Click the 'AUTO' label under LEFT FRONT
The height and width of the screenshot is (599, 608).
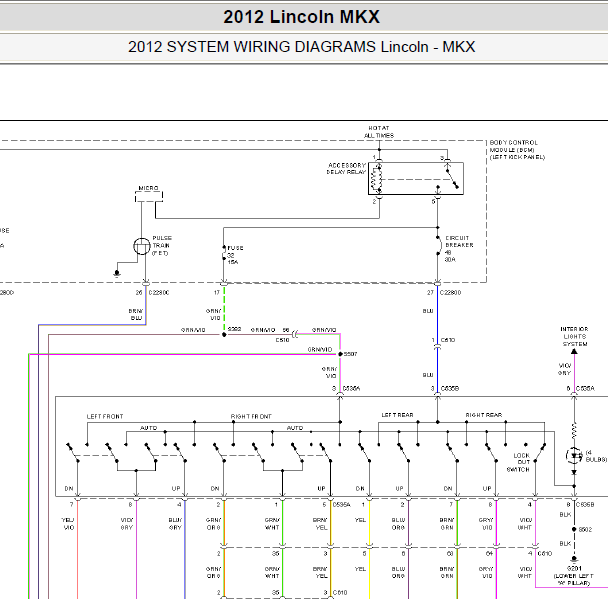(149, 428)
